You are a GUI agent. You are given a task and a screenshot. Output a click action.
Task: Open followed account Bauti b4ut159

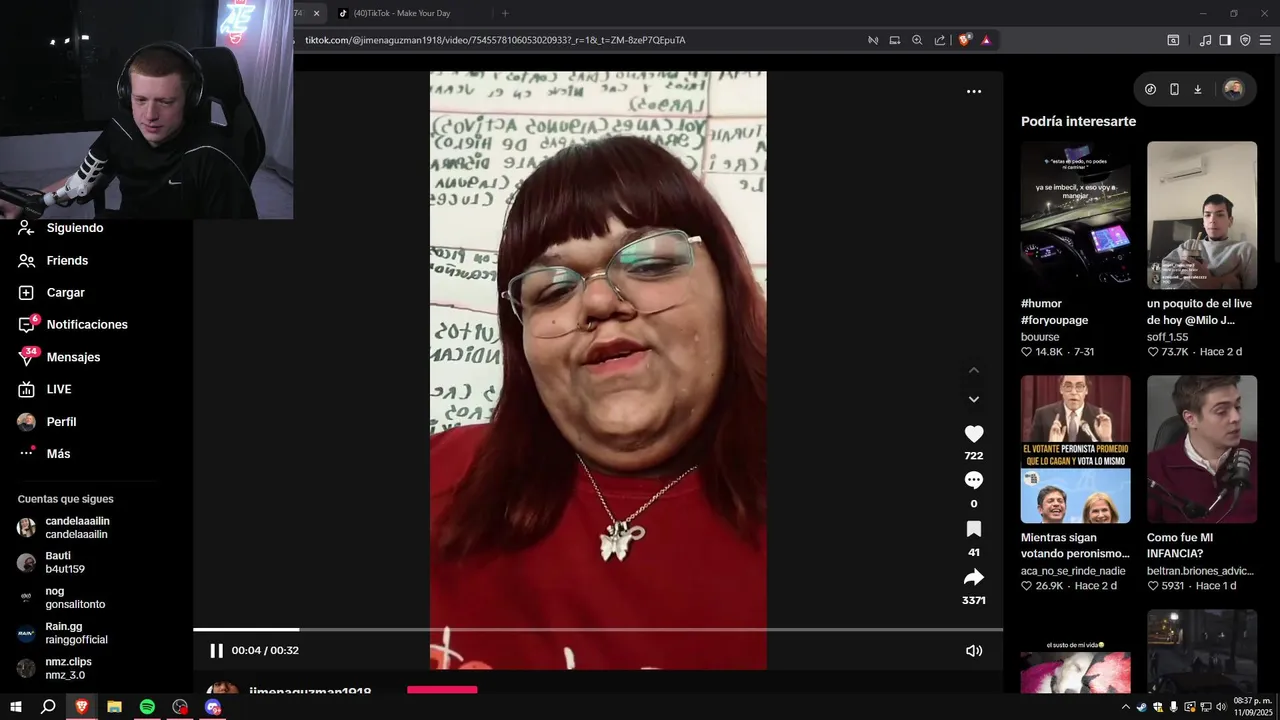coord(64,563)
